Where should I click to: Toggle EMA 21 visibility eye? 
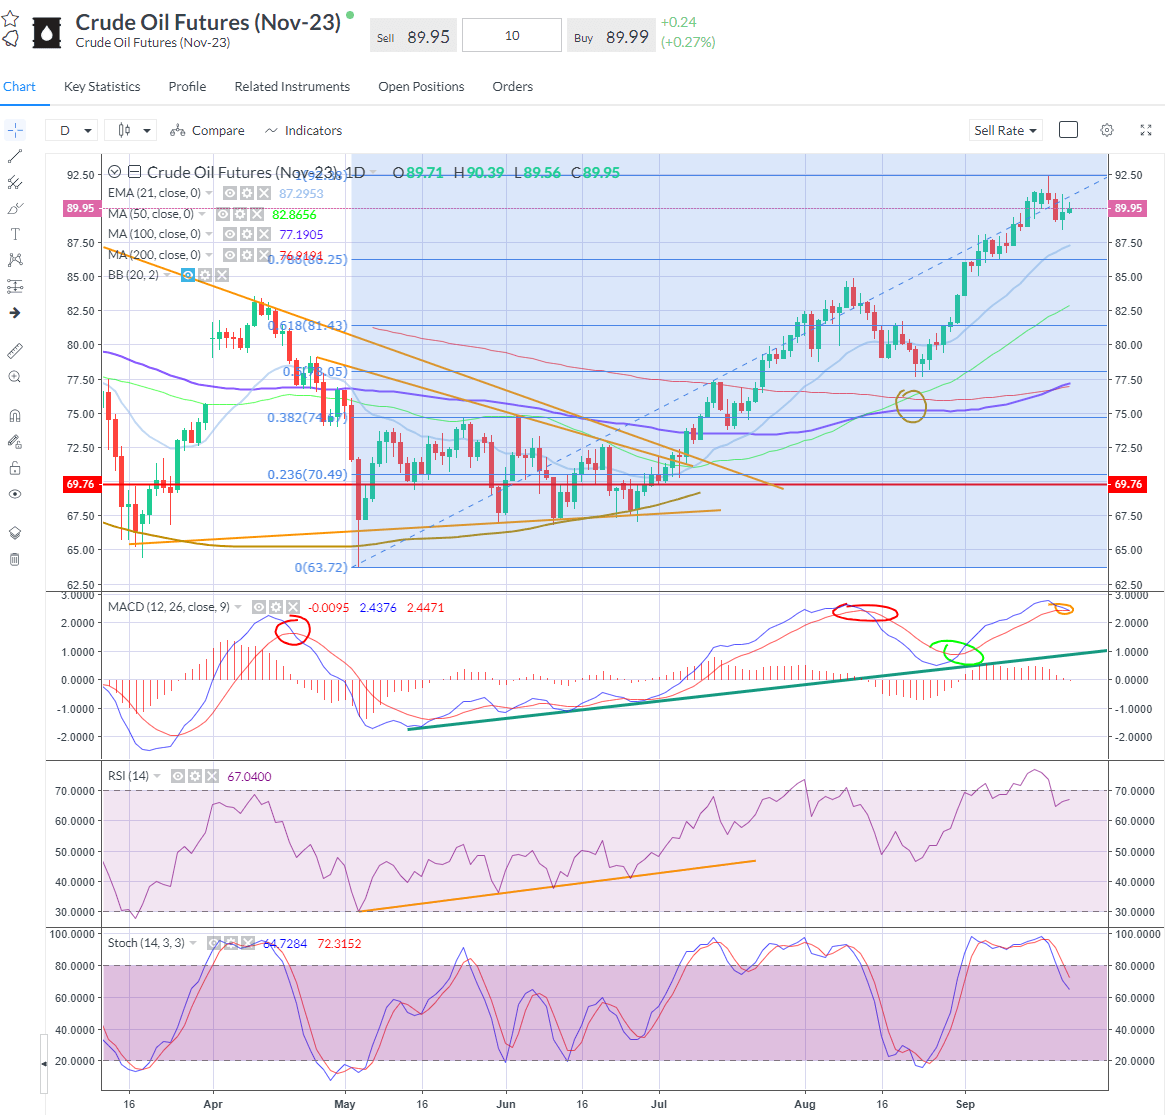(230, 193)
